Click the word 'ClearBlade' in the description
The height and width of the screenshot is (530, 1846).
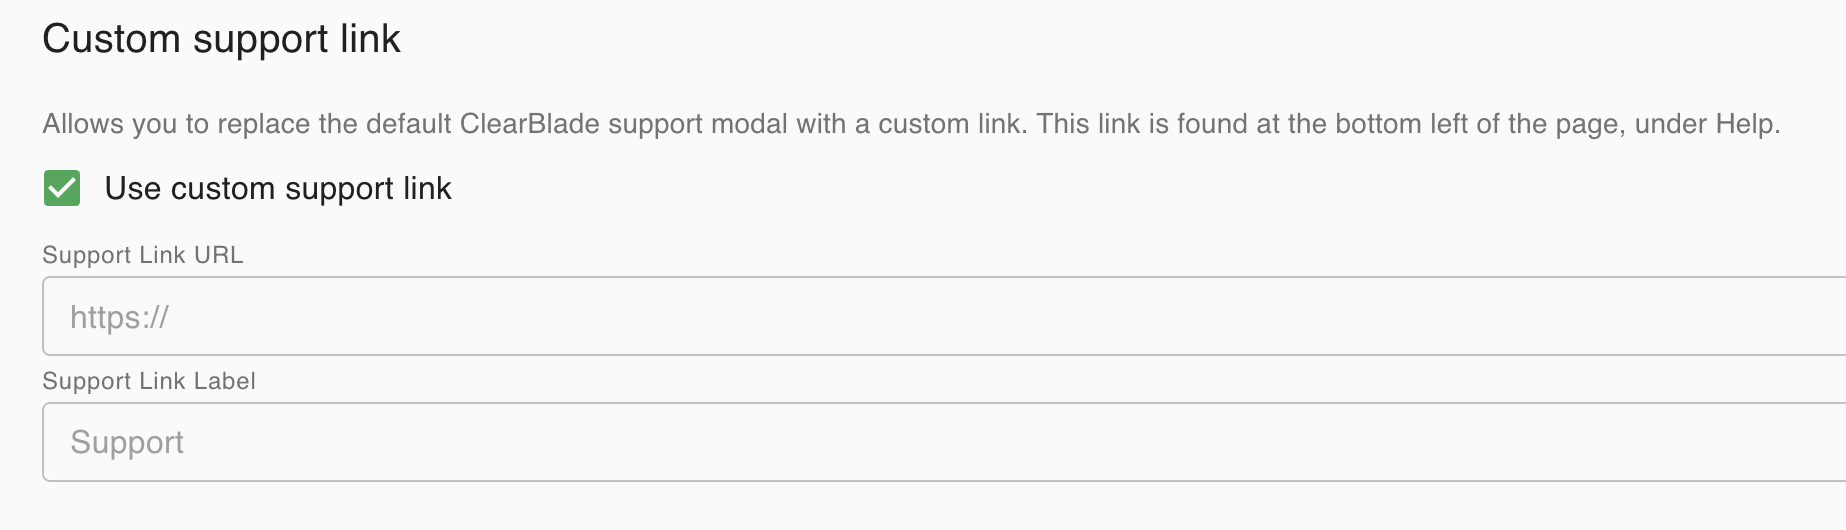[529, 124]
